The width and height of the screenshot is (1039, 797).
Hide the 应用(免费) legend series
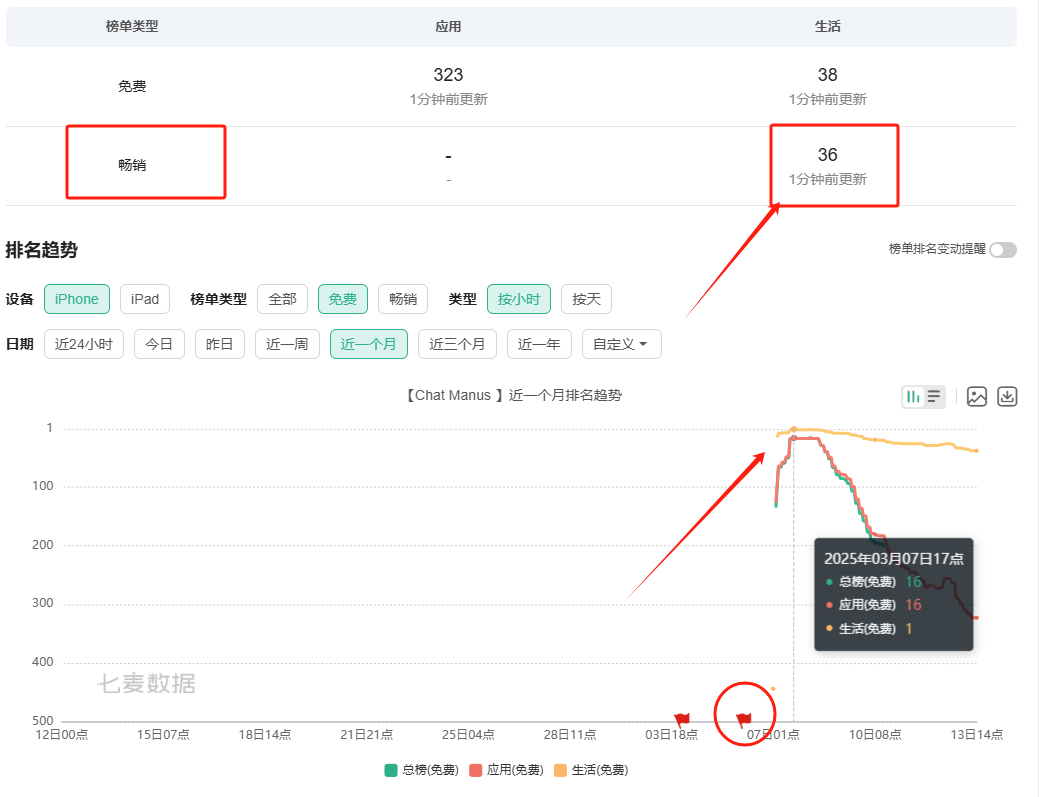pos(508,770)
